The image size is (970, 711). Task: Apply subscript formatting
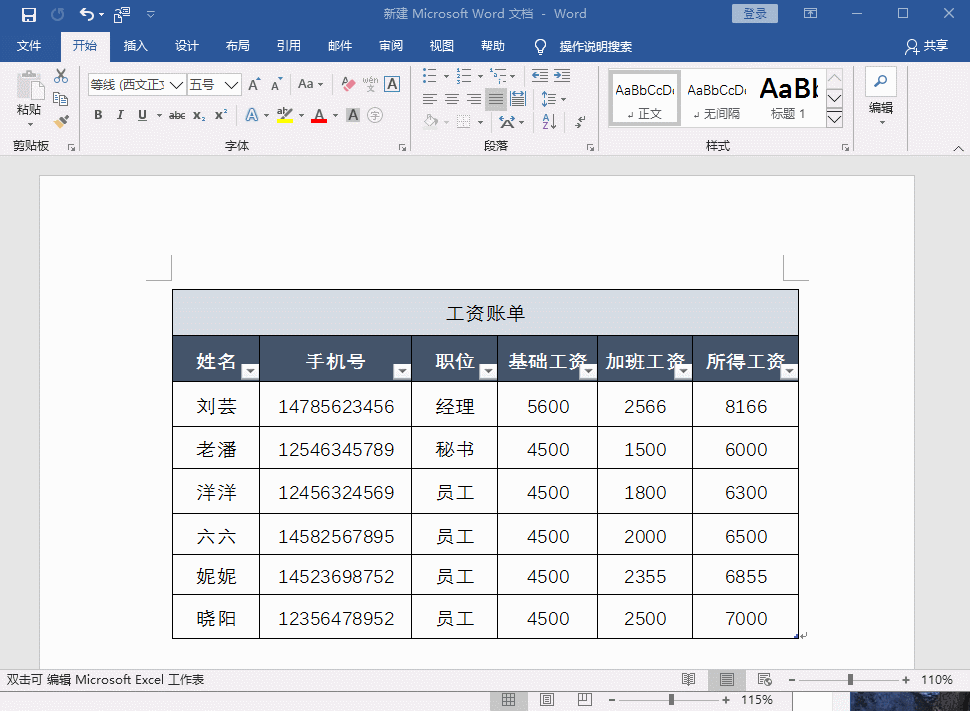197,115
